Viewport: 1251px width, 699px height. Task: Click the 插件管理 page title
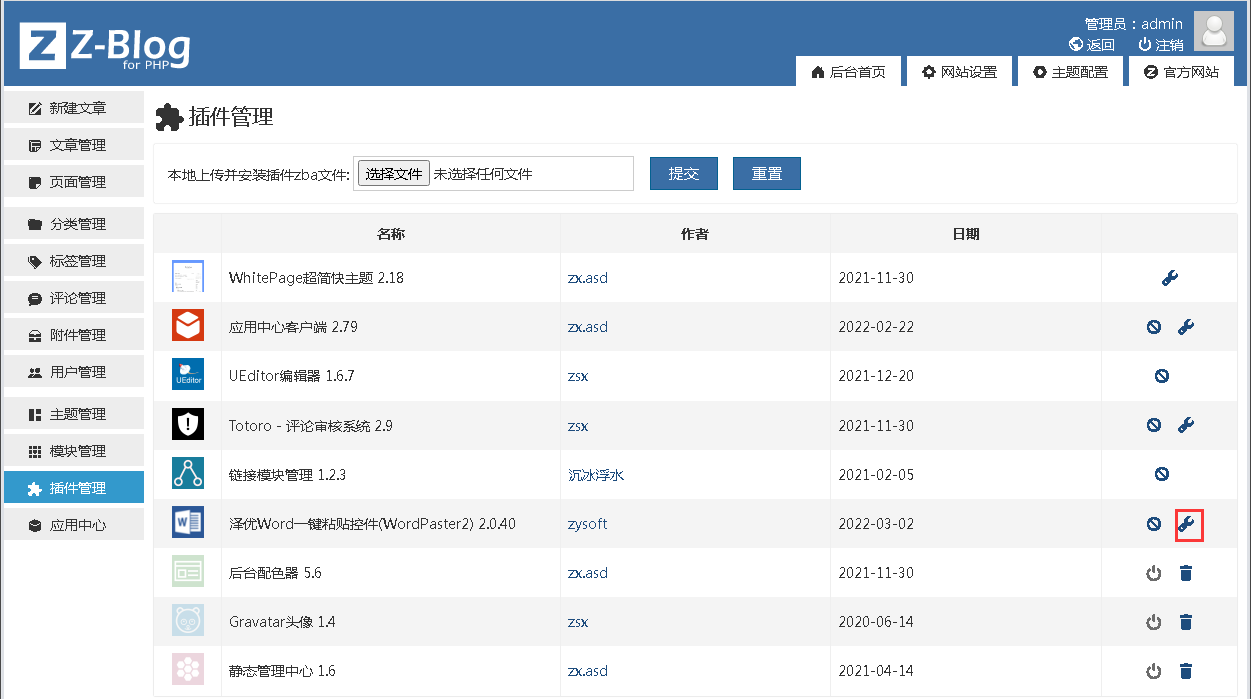coord(231,117)
